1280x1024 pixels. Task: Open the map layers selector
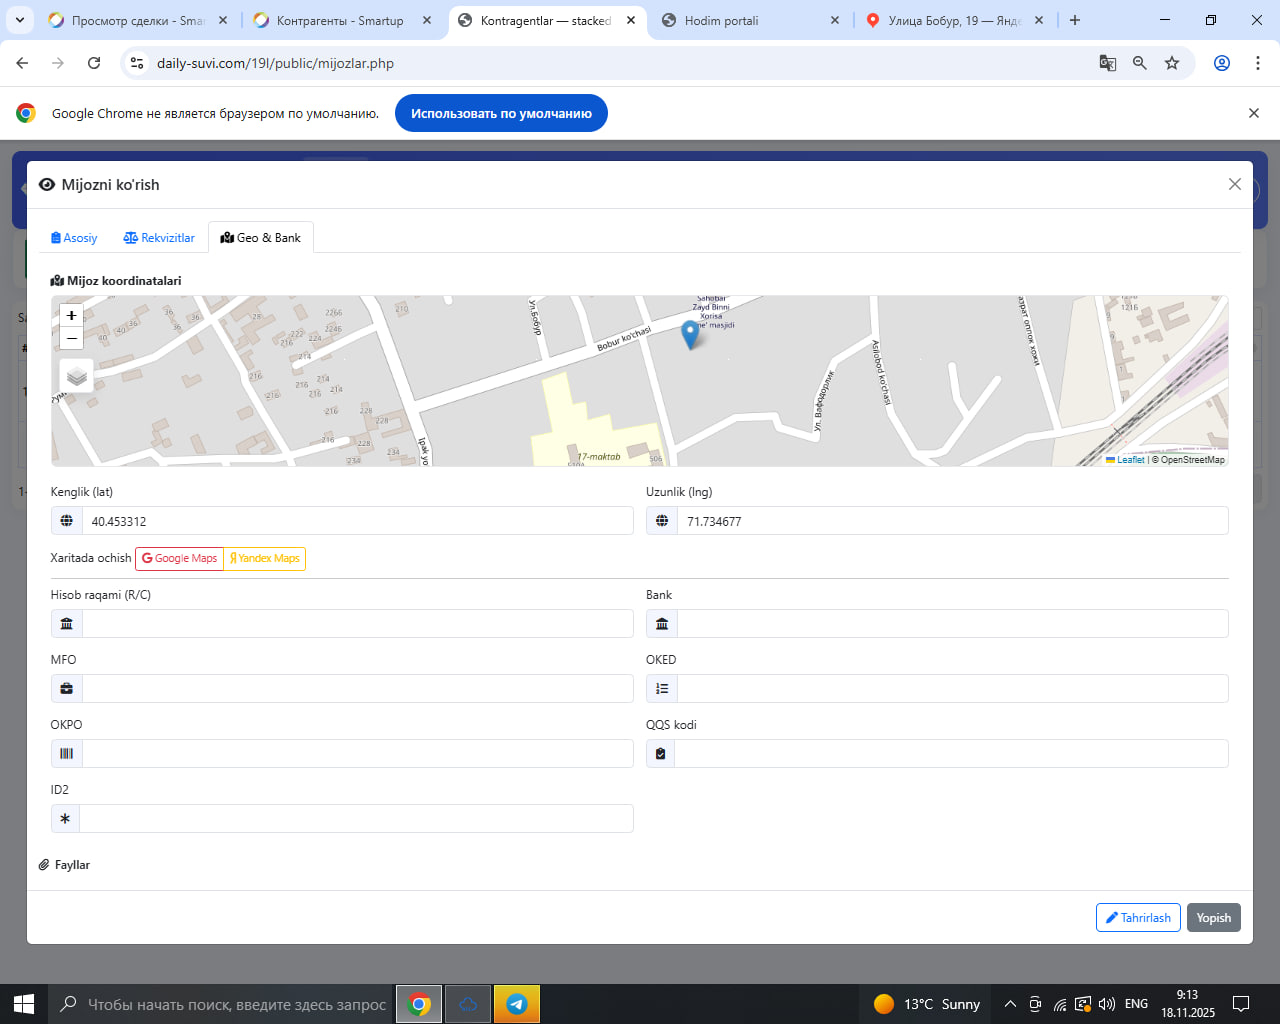(x=77, y=377)
